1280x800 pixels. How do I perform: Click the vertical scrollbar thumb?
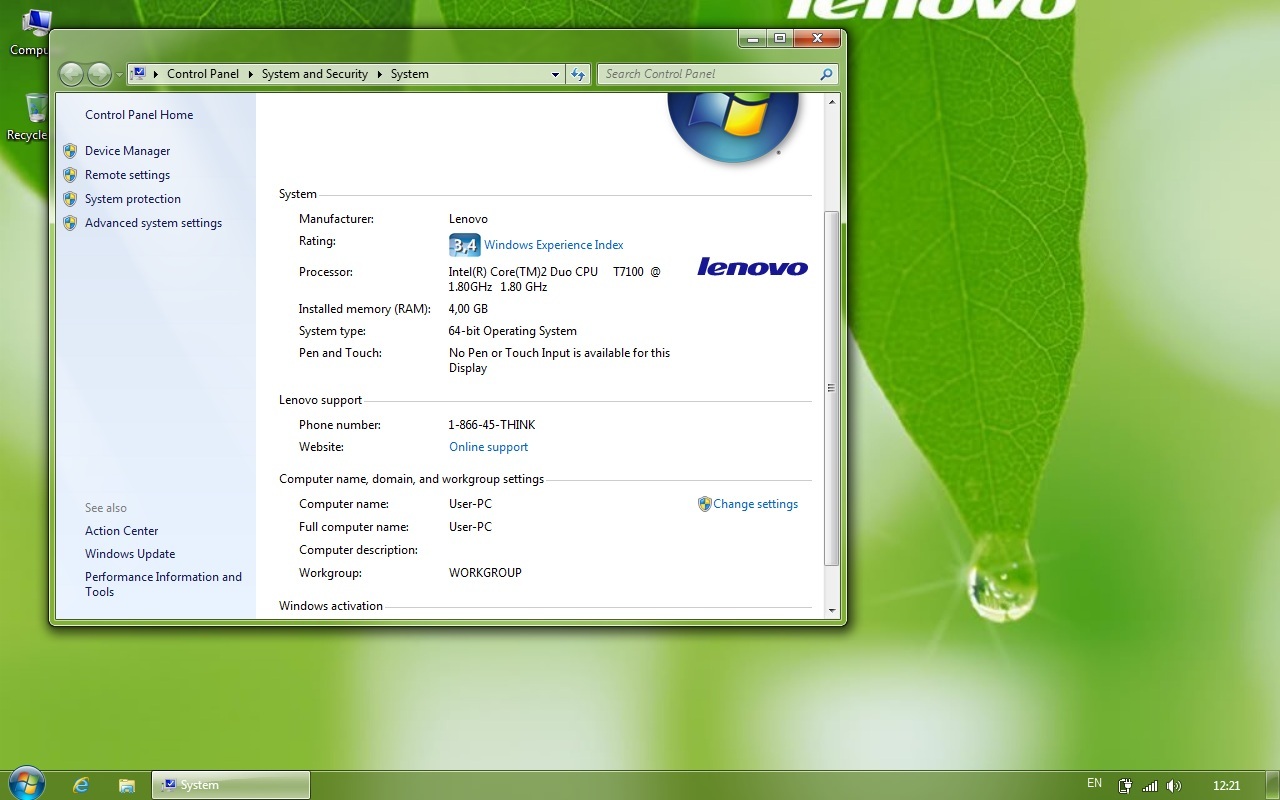[x=832, y=388]
